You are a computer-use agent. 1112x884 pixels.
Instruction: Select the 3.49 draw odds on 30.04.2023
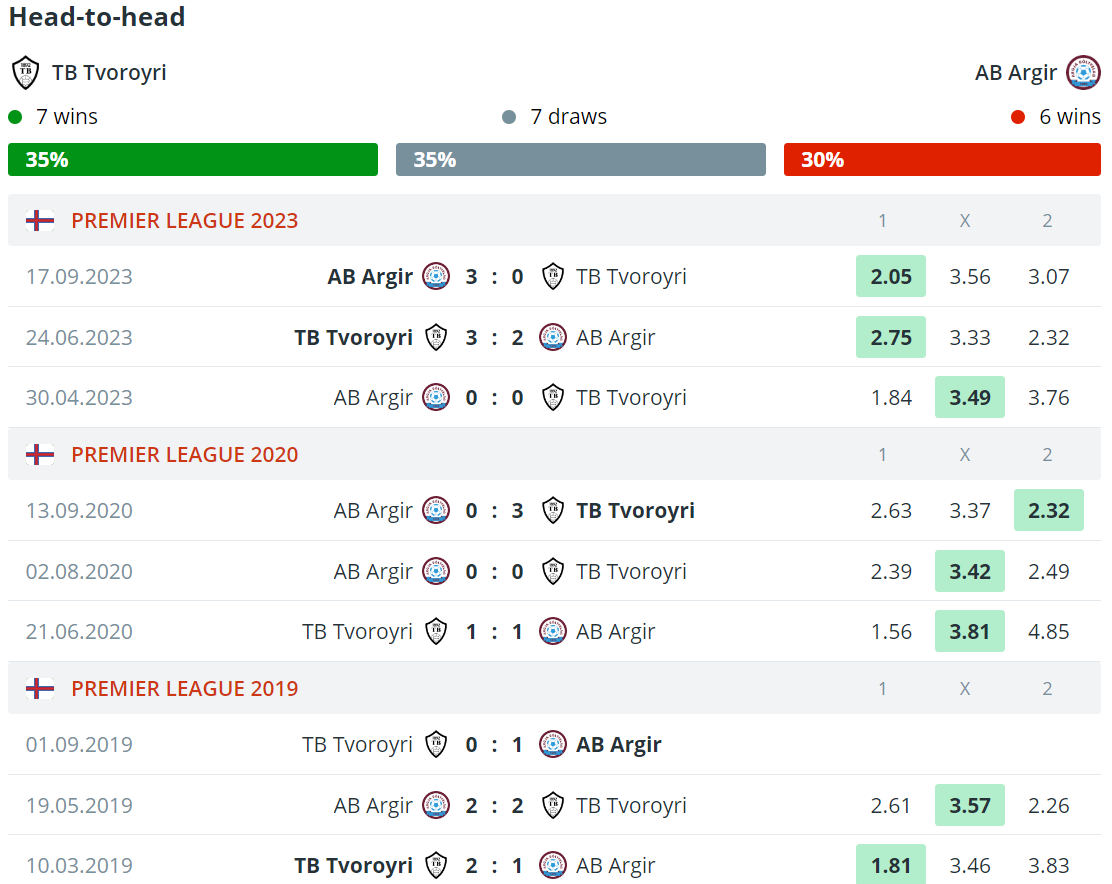[970, 397]
